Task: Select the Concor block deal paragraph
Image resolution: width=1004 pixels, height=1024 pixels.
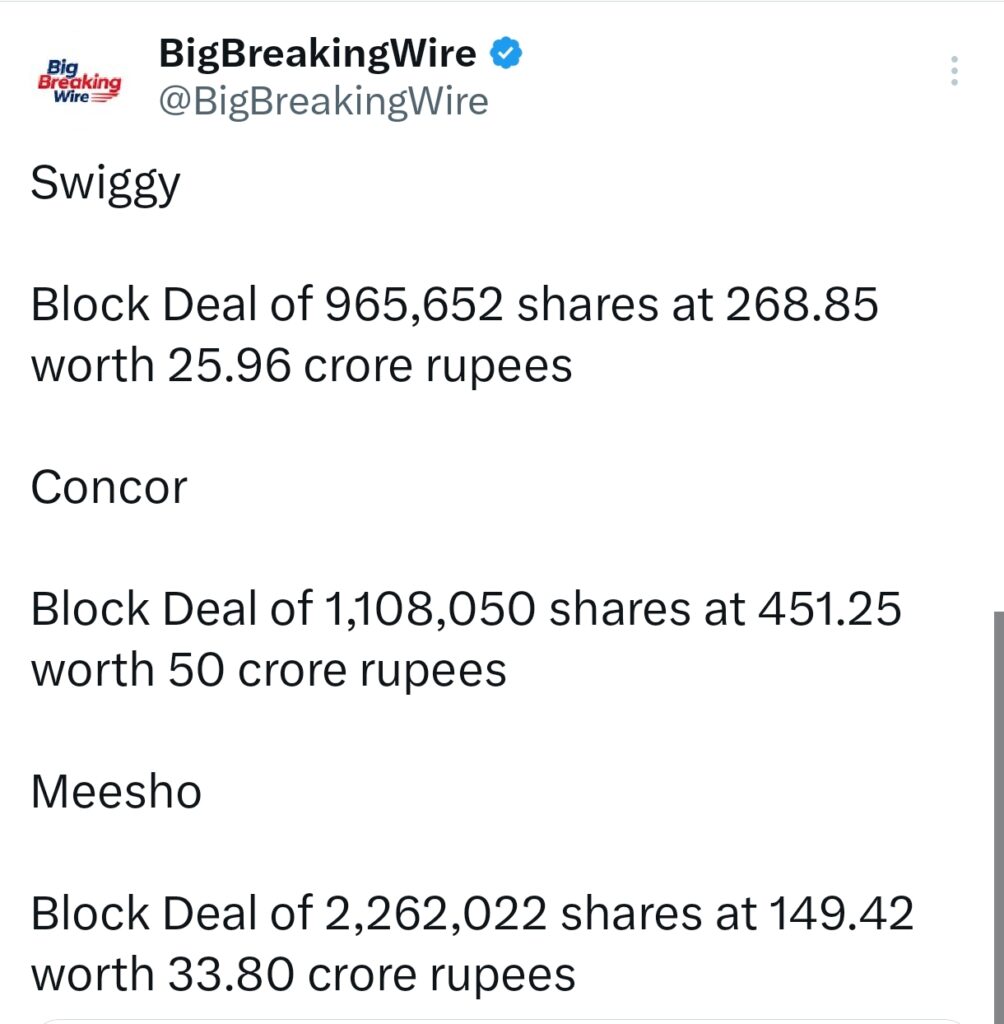Action: pos(466,638)
